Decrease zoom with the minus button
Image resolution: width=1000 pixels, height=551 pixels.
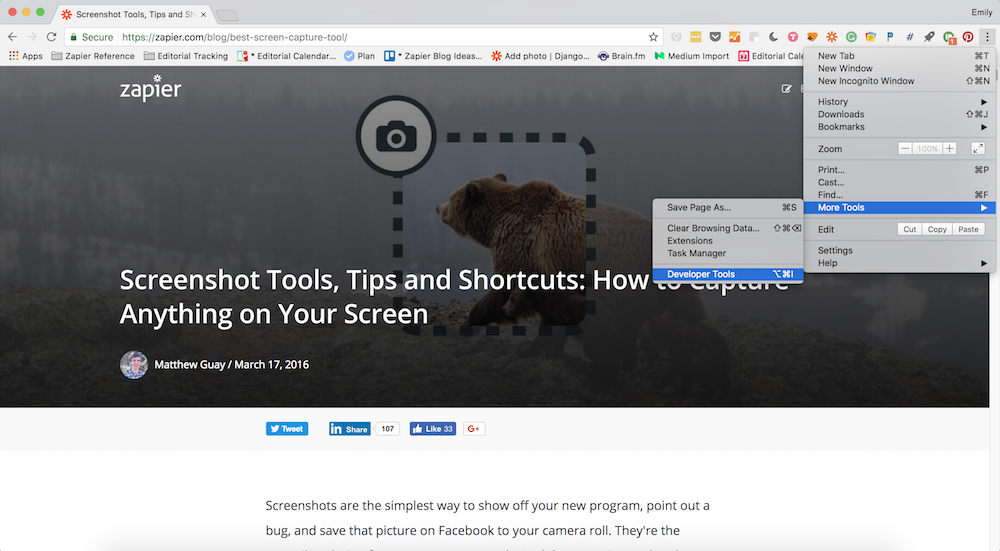[904, 149]
